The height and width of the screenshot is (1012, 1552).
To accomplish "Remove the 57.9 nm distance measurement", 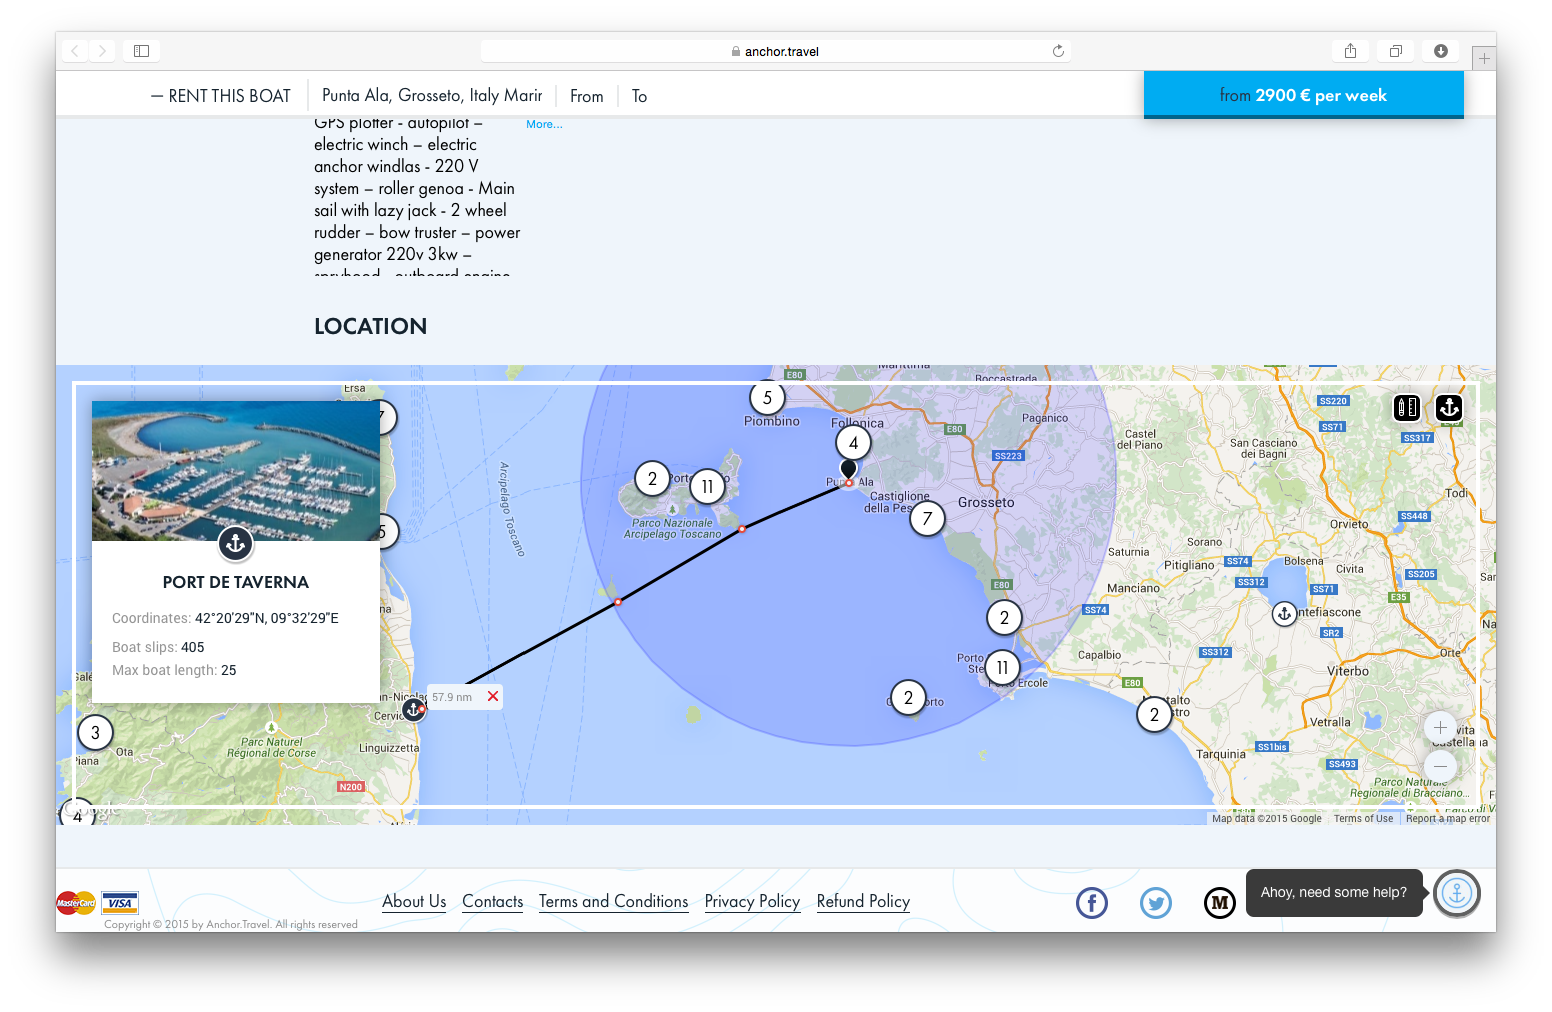I will click(x=493, y=696).
